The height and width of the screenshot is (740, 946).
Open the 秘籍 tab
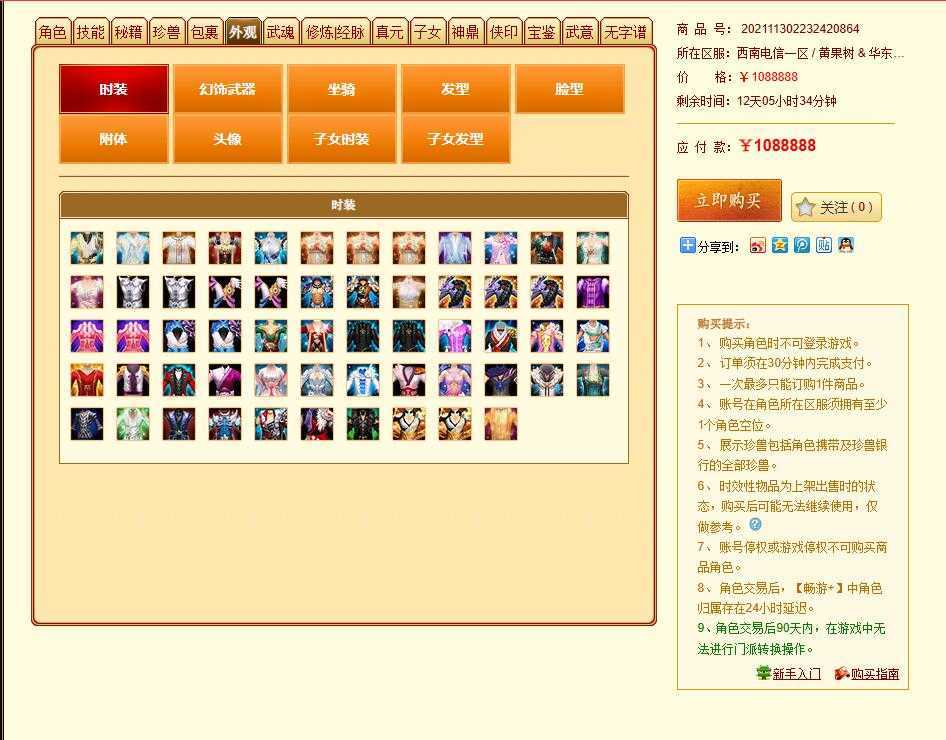point(129,31)
